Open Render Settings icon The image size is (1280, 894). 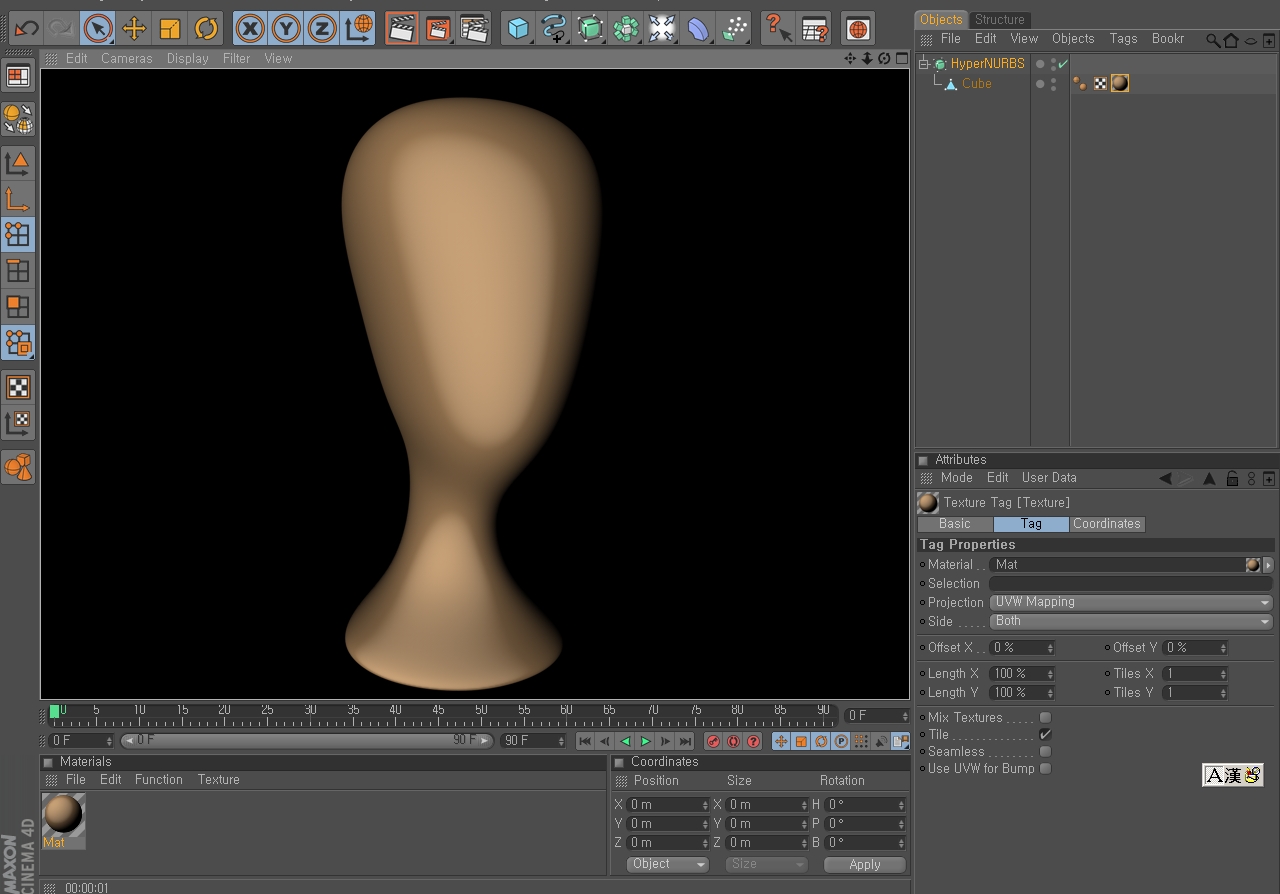474,28
